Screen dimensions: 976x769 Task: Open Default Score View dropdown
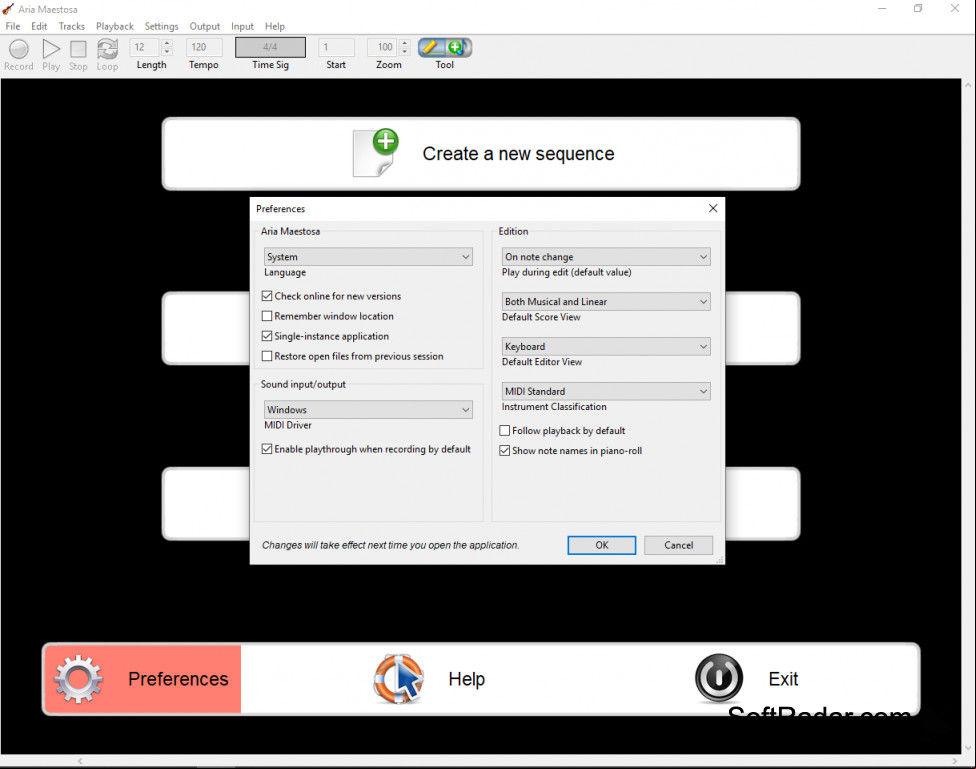pos(606,301)
